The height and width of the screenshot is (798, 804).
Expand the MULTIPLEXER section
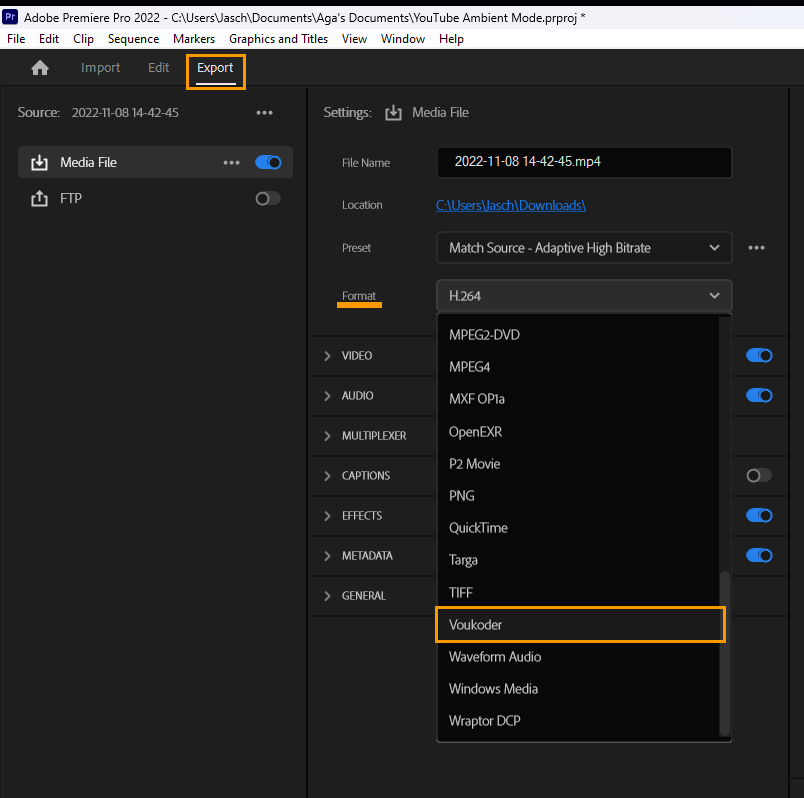point(327,435)
